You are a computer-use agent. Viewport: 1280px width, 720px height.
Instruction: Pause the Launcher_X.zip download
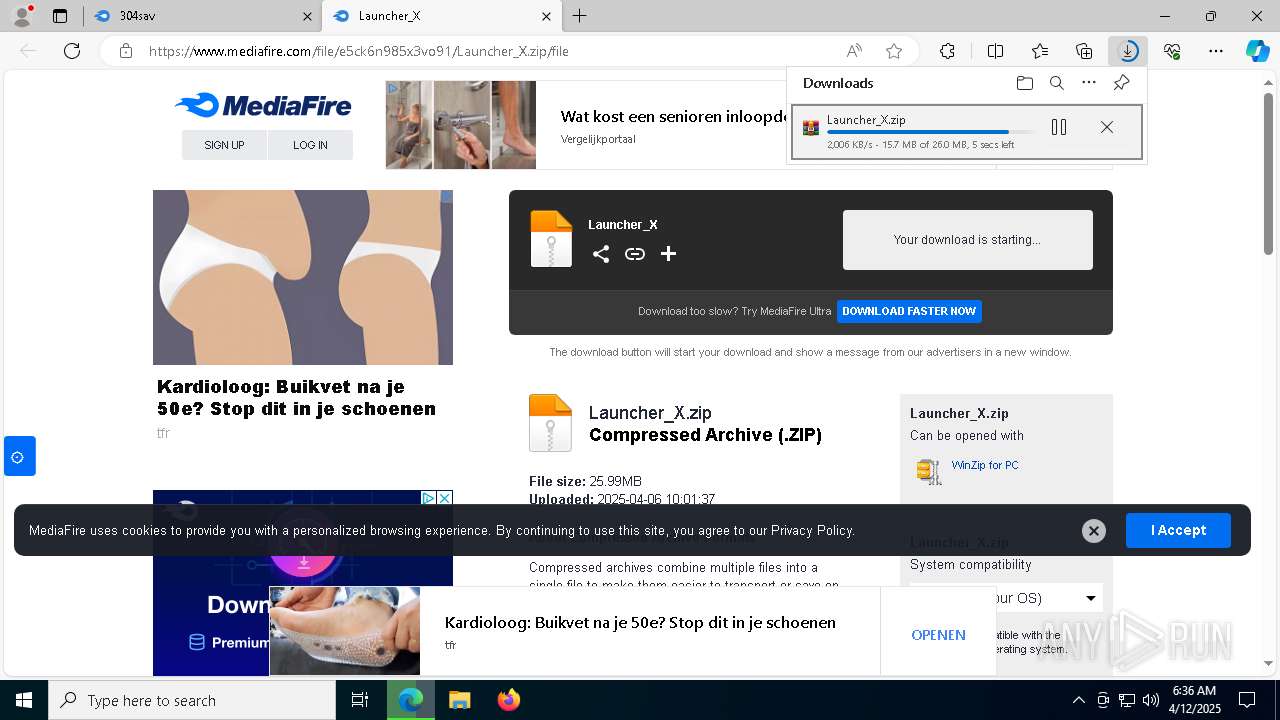pos(1059,127)
